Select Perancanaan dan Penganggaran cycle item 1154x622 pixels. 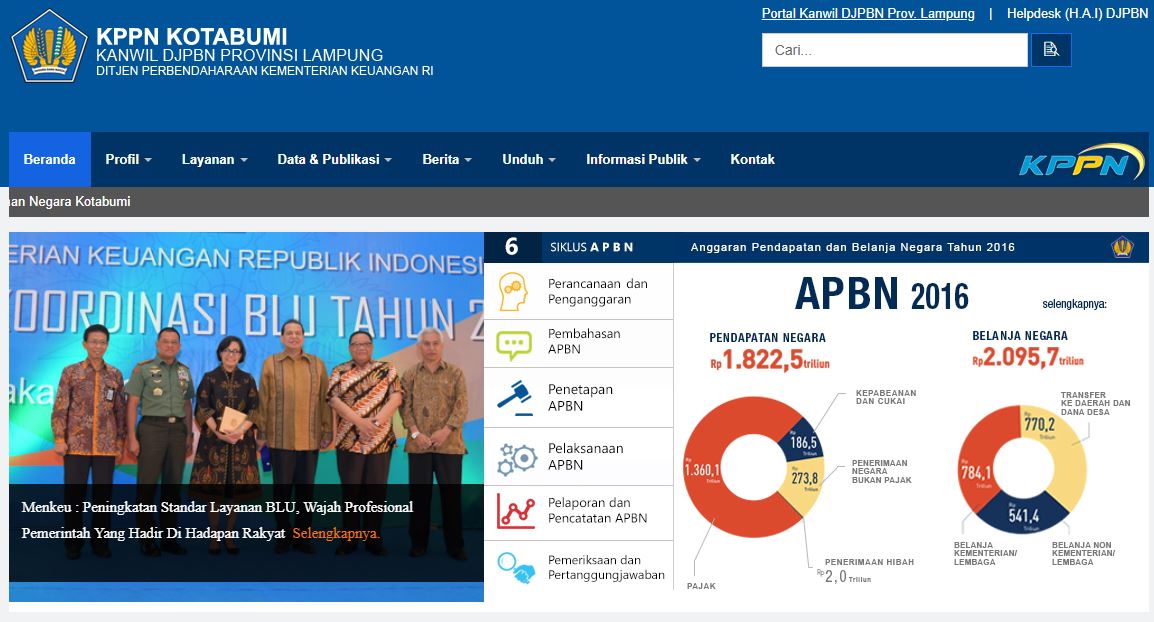click(x=578, y=291)
